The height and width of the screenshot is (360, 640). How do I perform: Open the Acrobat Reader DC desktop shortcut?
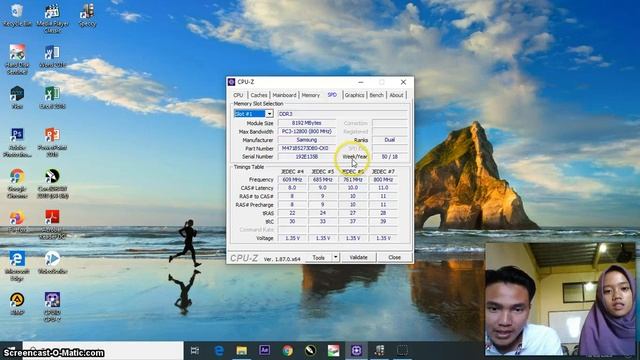pyautogui.click(x=52, y=224)
